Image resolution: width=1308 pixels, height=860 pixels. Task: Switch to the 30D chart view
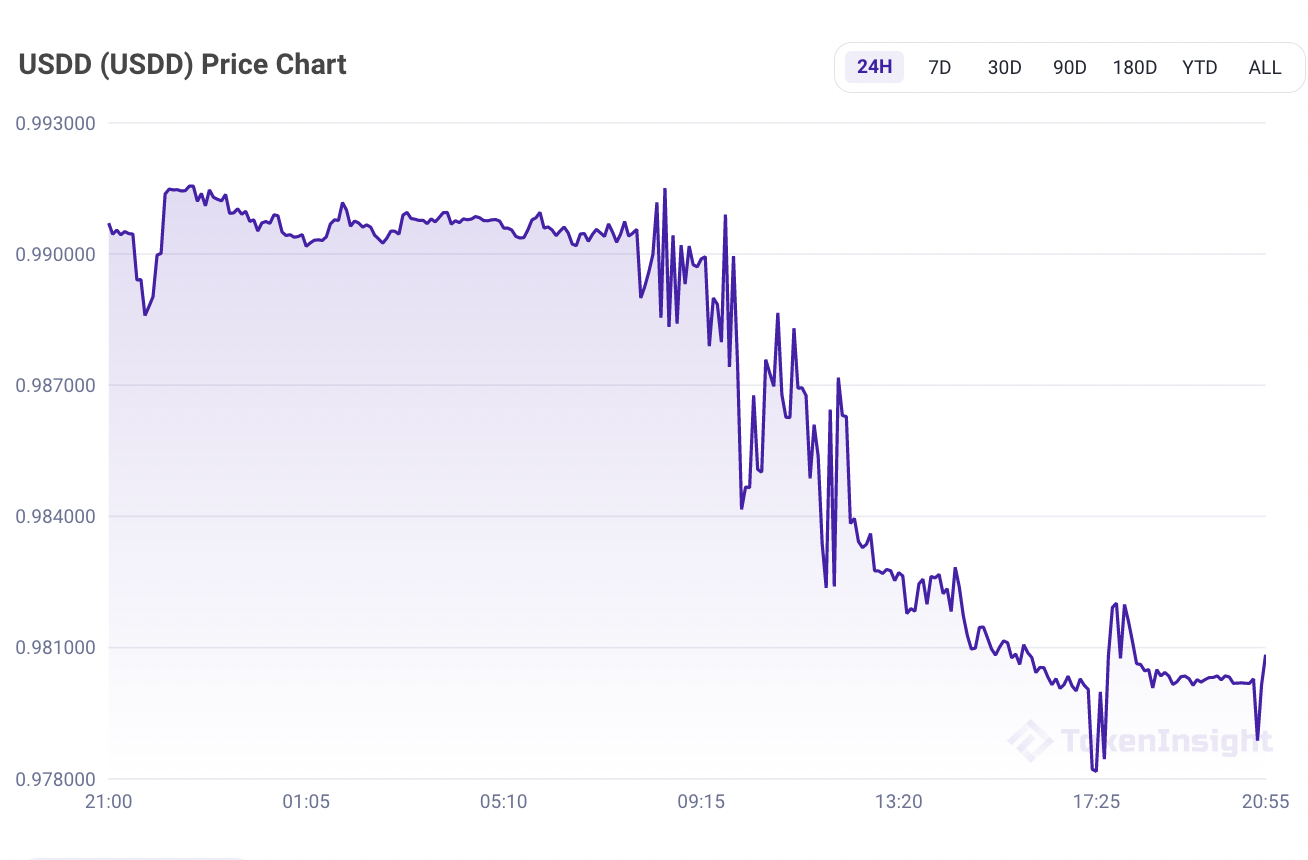click(x=1004, y=67)
